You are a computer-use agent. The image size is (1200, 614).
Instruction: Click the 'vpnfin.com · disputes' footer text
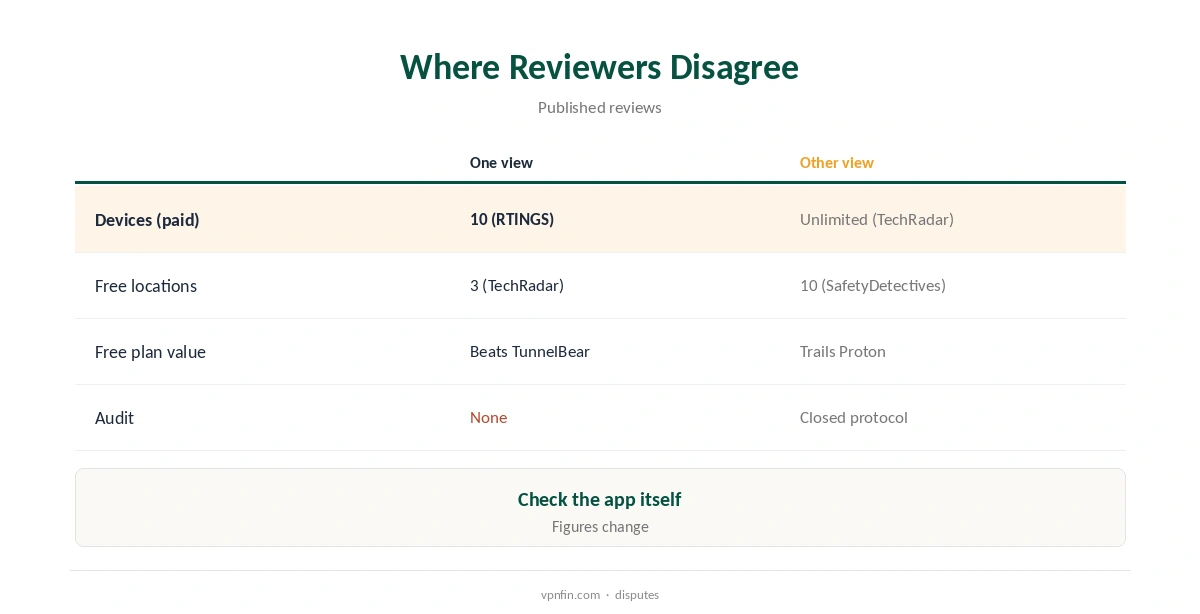600,595
